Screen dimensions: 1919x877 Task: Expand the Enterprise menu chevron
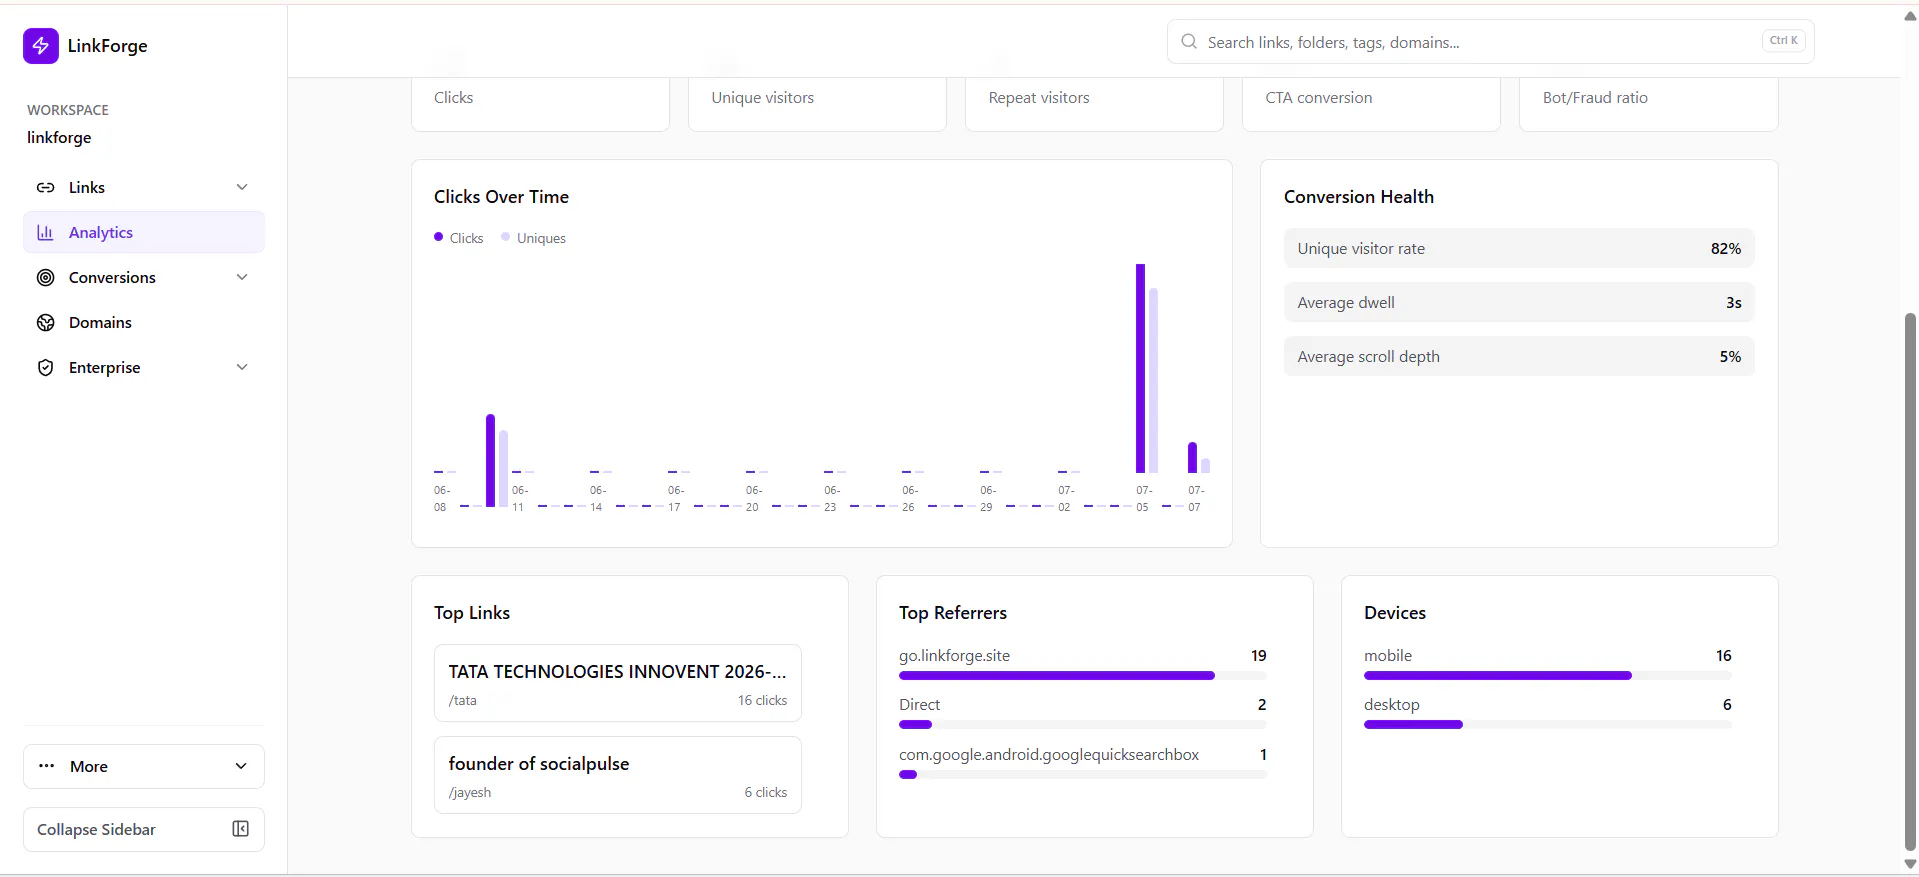[242, 367]
